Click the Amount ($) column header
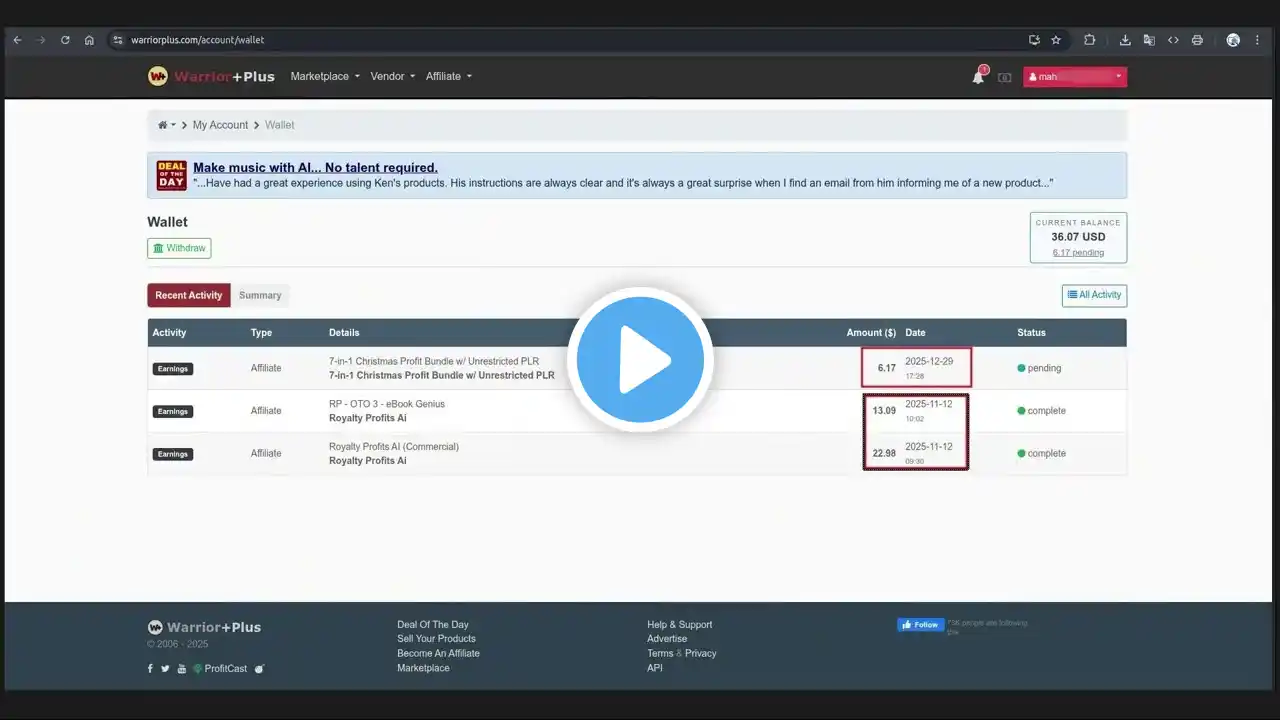Image resolution: width=1280 pixels, height=720 pixels. pos(871,333)
